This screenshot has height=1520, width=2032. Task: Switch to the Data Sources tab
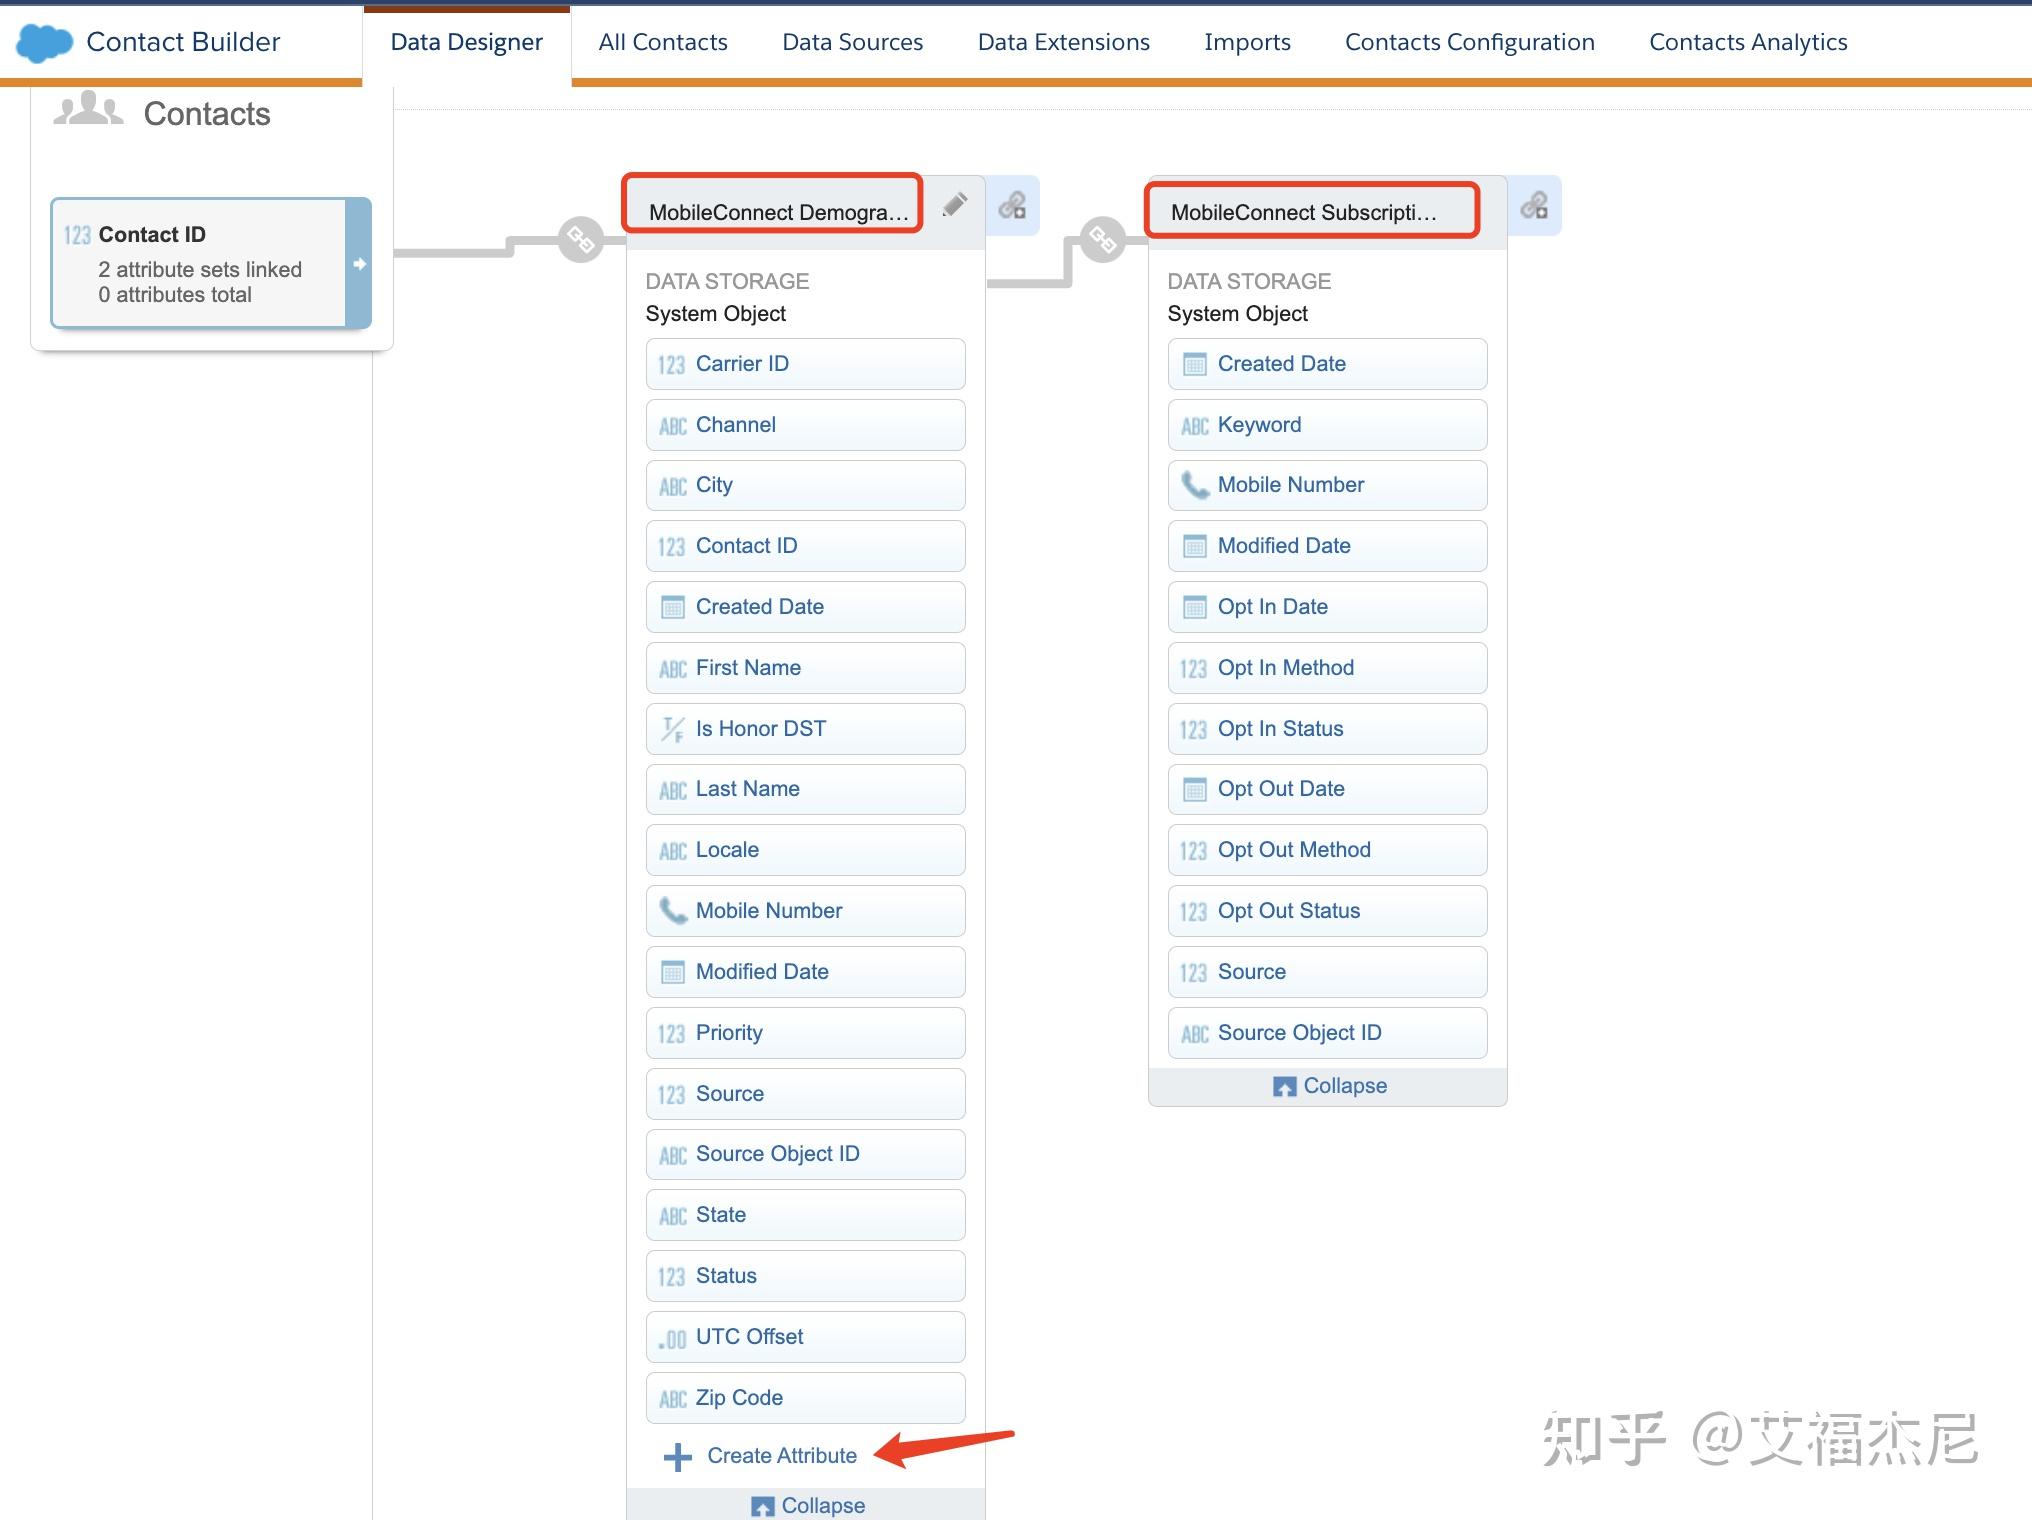tap(852, 42)
